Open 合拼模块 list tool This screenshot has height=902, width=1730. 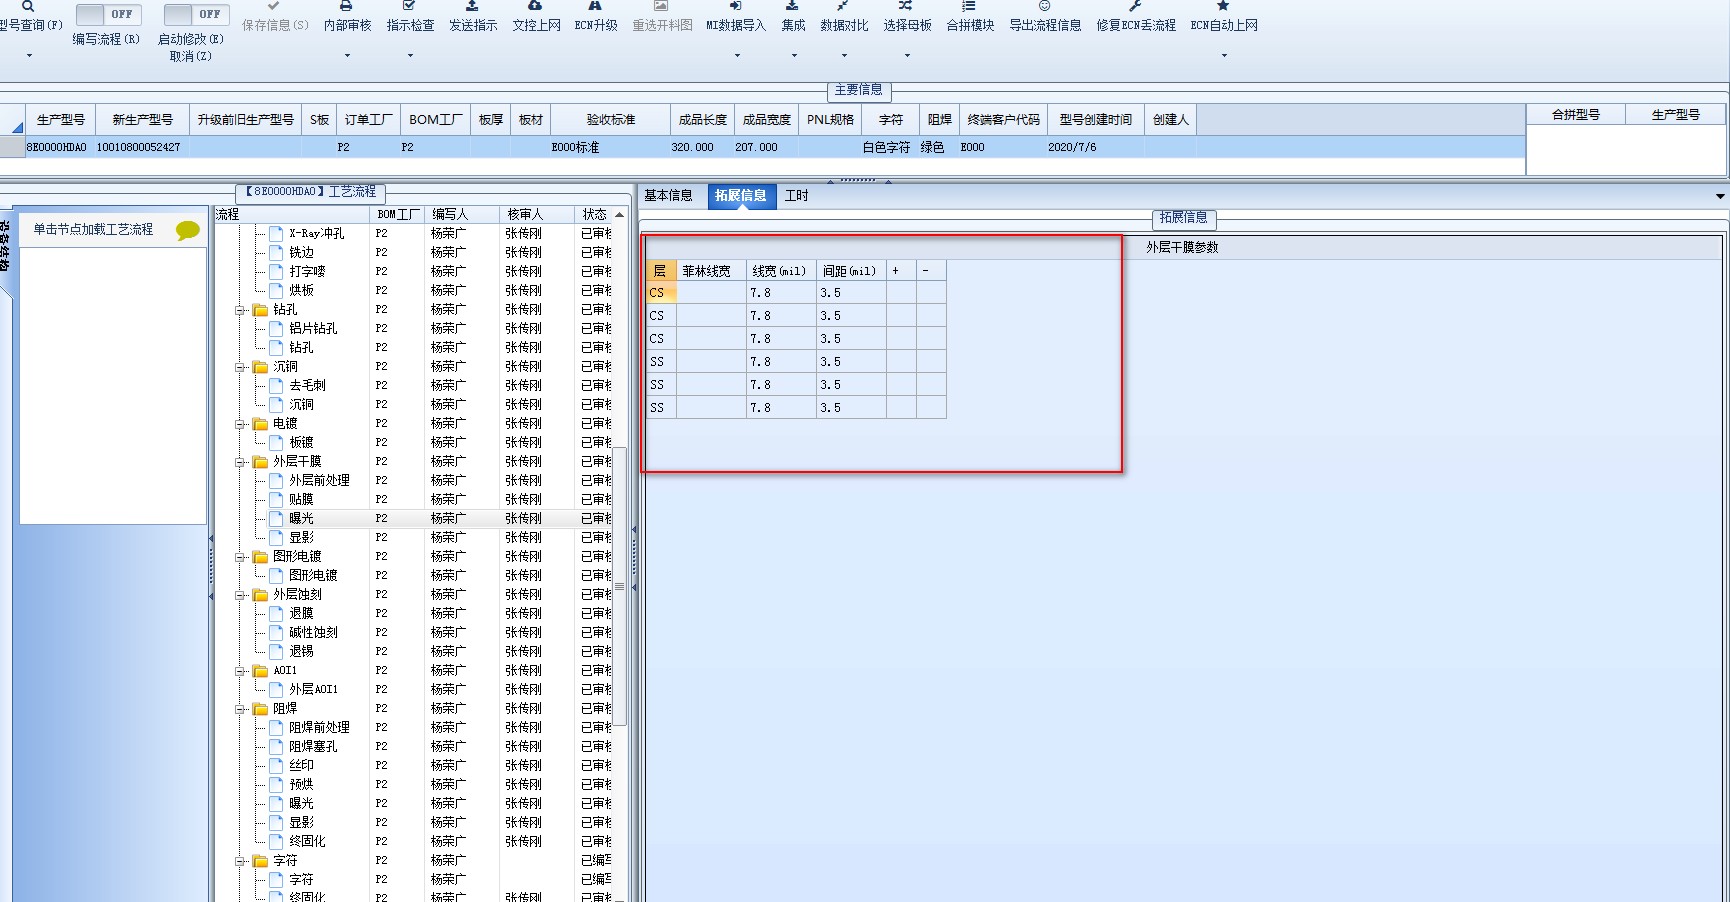[970, 16]
